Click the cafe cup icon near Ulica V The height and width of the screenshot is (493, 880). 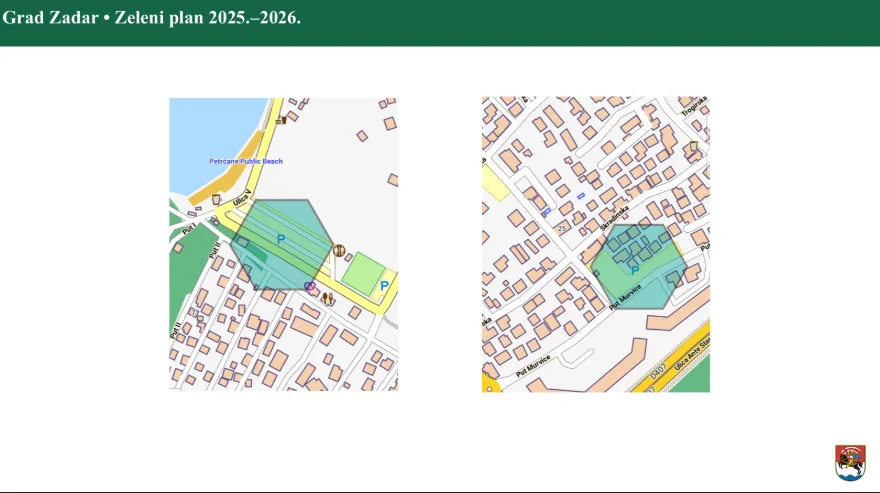[216, 199]
